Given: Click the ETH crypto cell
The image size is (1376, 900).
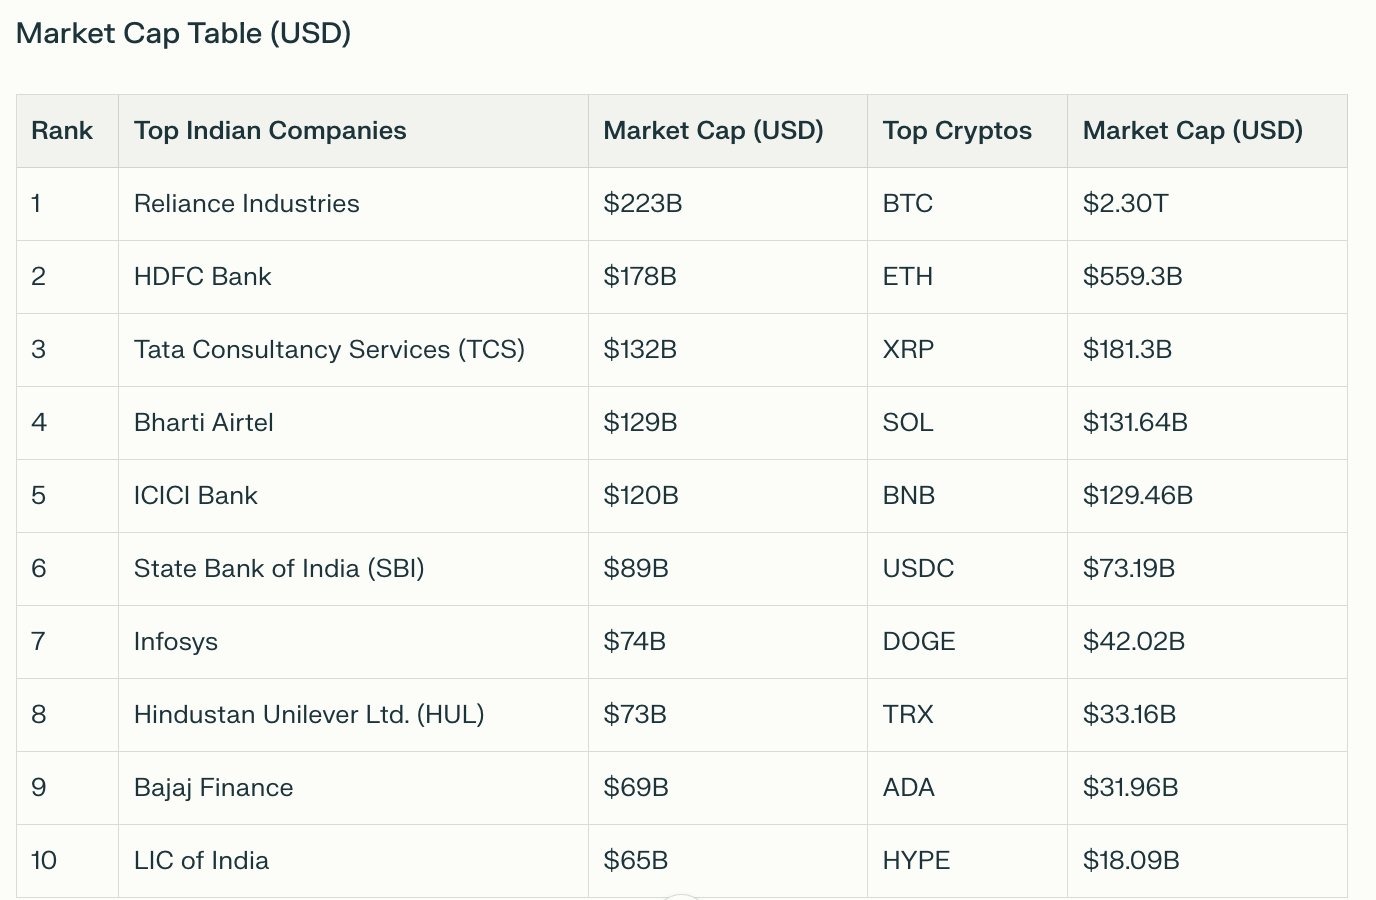Looking at the screenshot, I should point(907,277).
